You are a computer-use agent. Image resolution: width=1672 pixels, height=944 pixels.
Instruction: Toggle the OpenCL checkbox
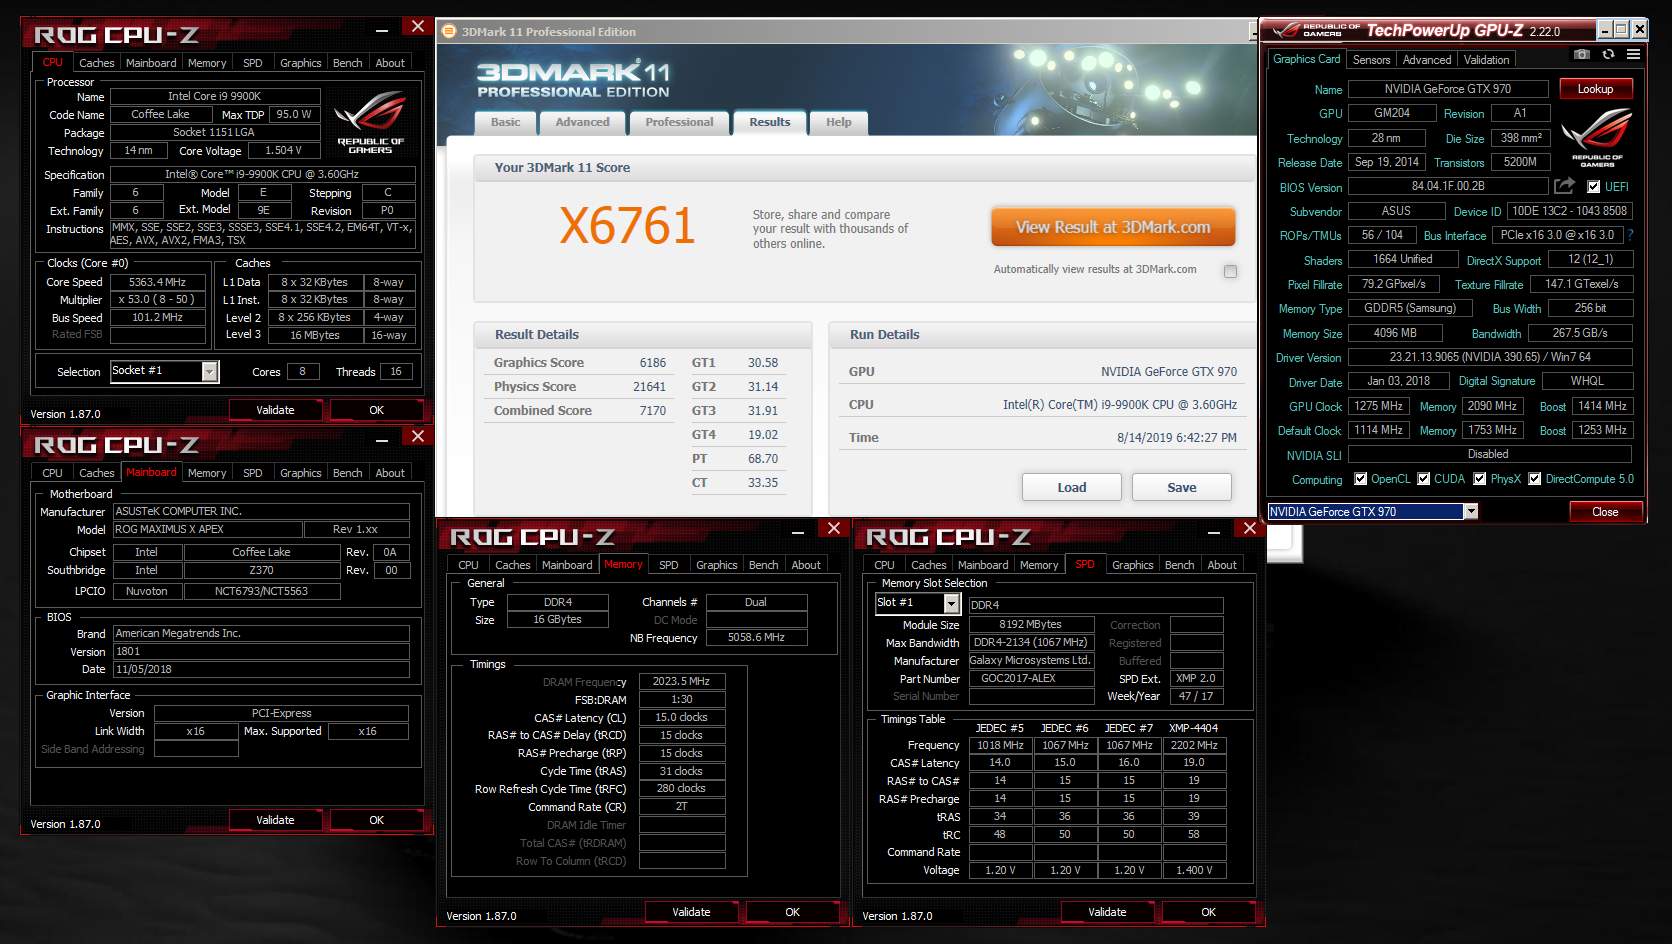click(x=1360, y=479)
